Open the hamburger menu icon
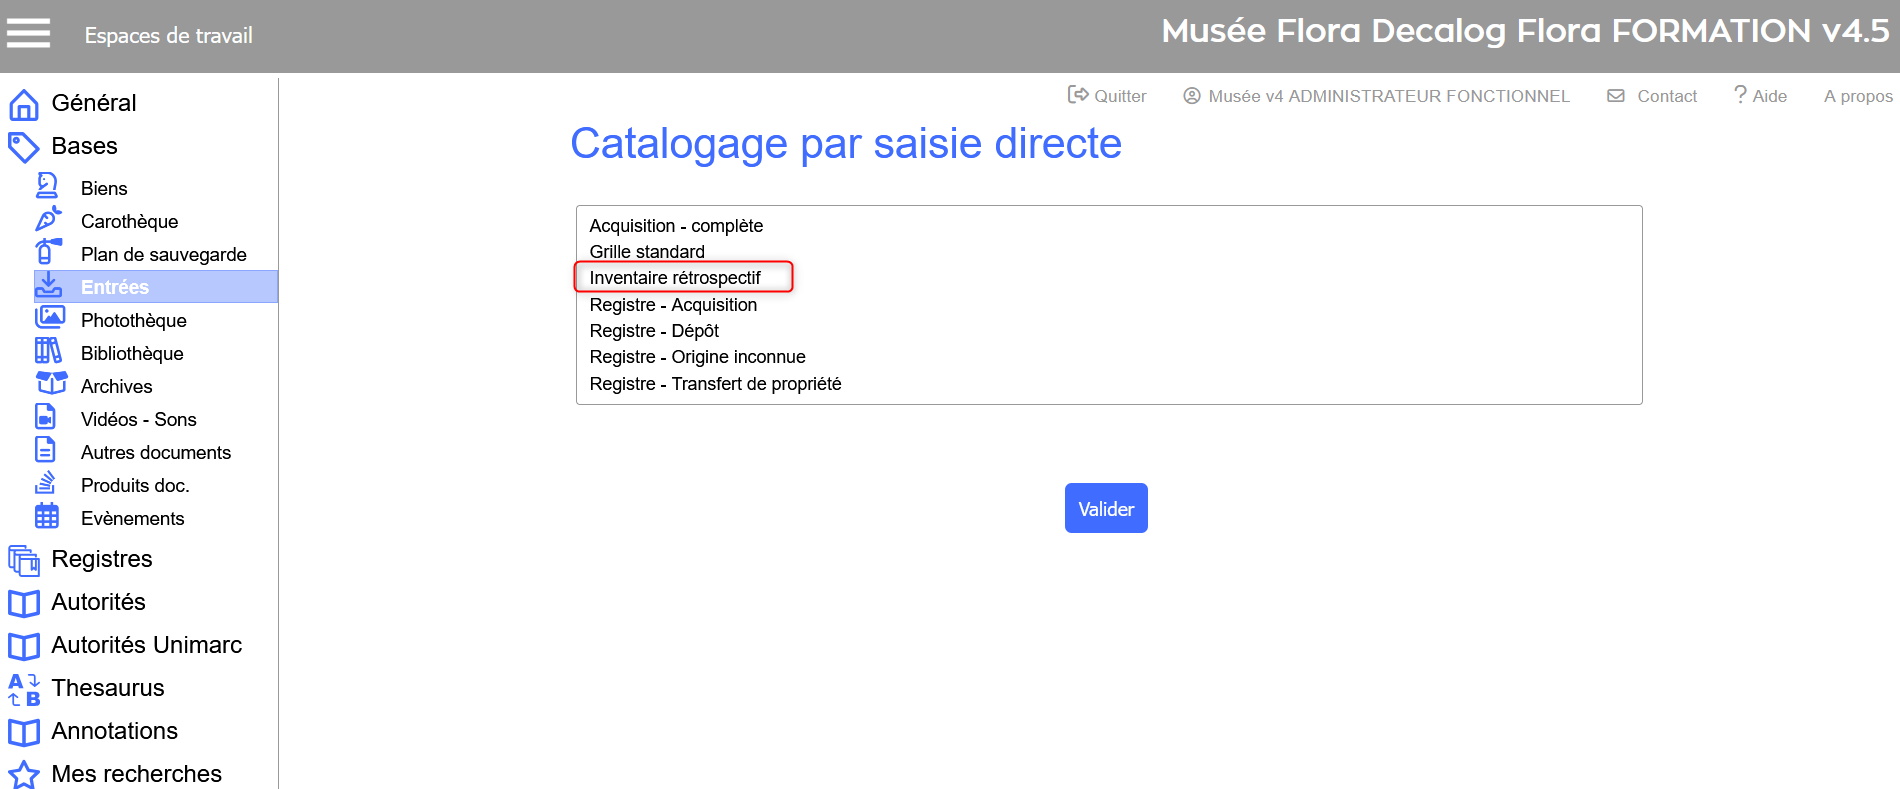Image resolution: width=1900 pixels, height=789 pixels. point(28,34)
